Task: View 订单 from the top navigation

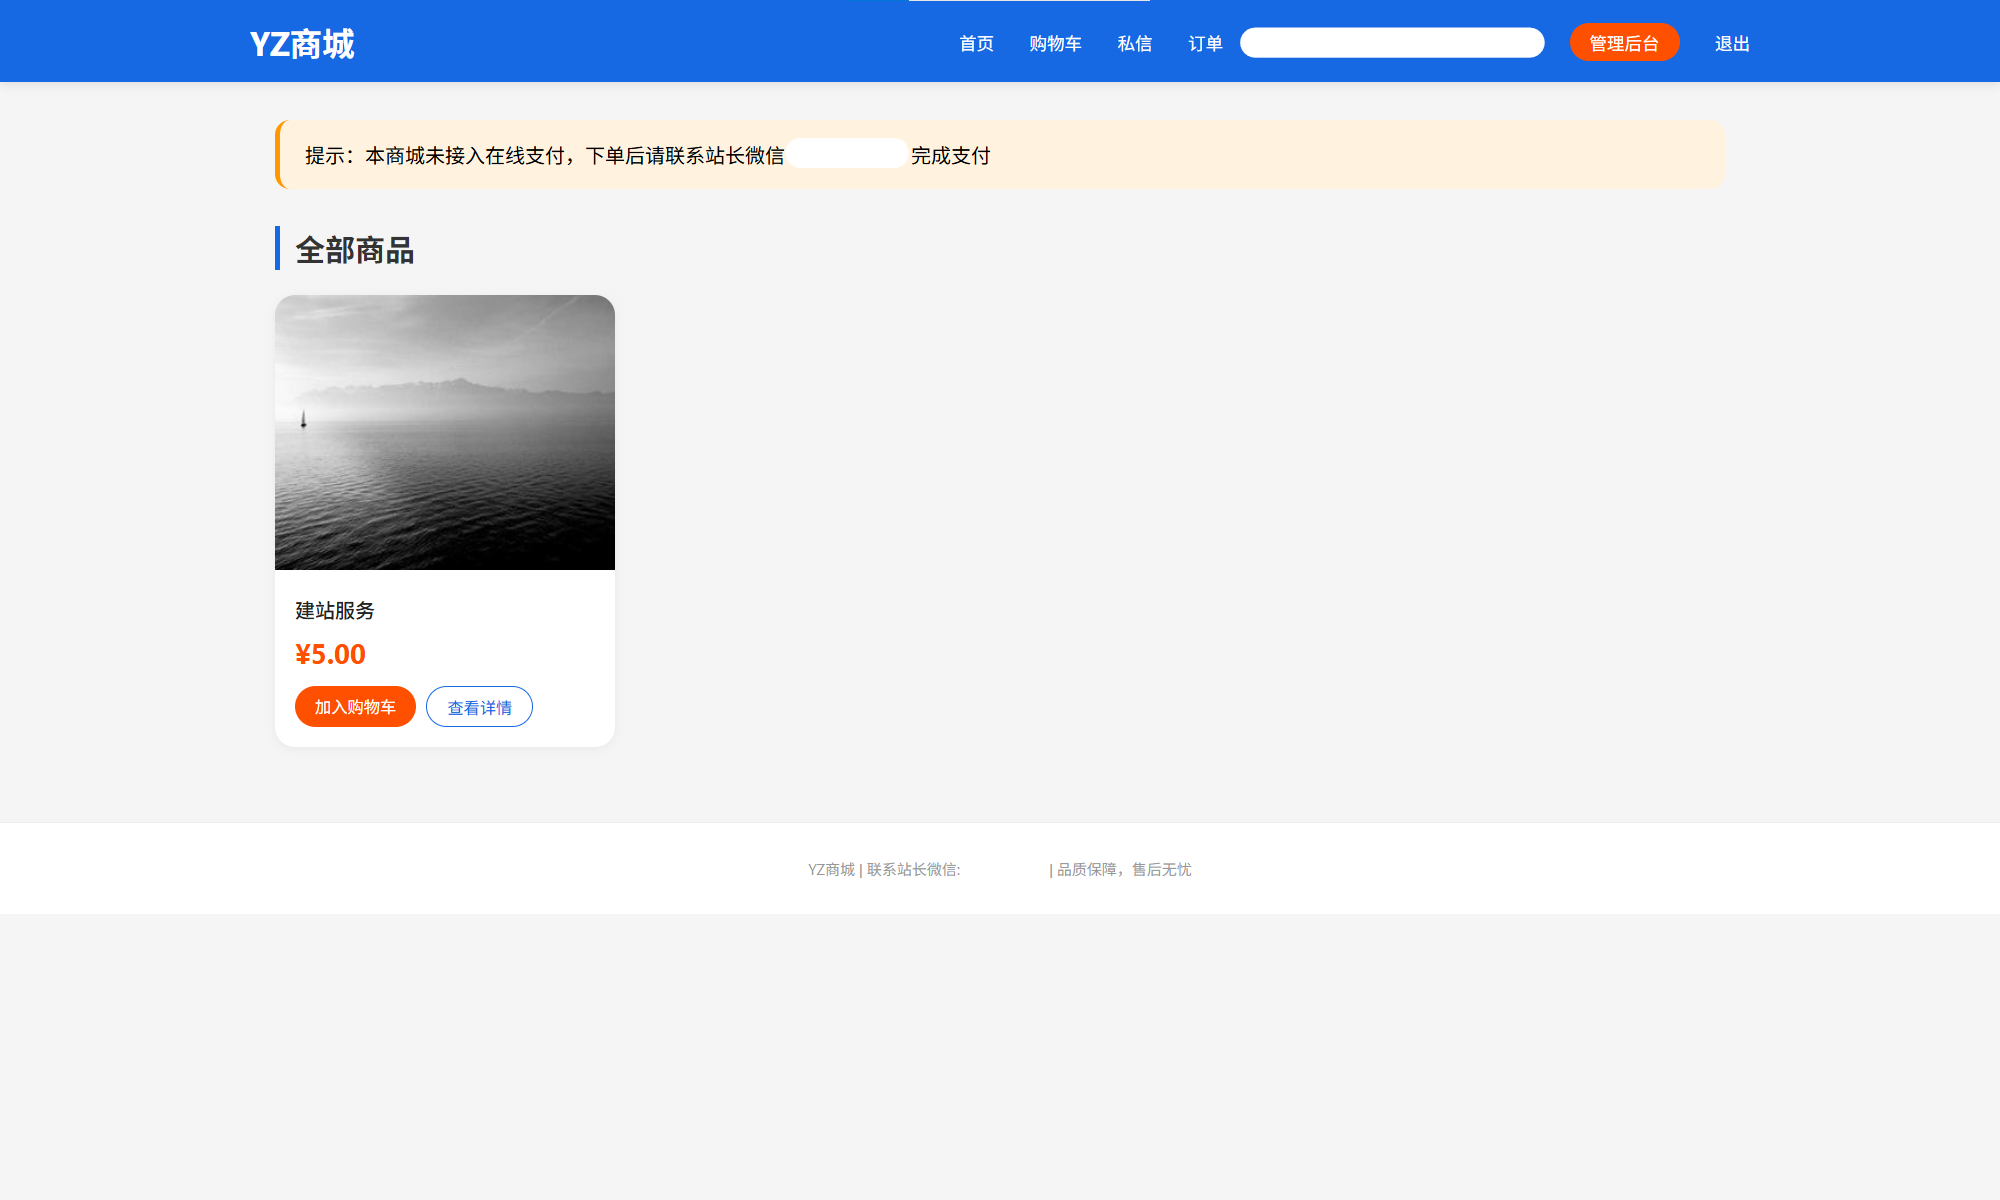Action: [1205, 44]
